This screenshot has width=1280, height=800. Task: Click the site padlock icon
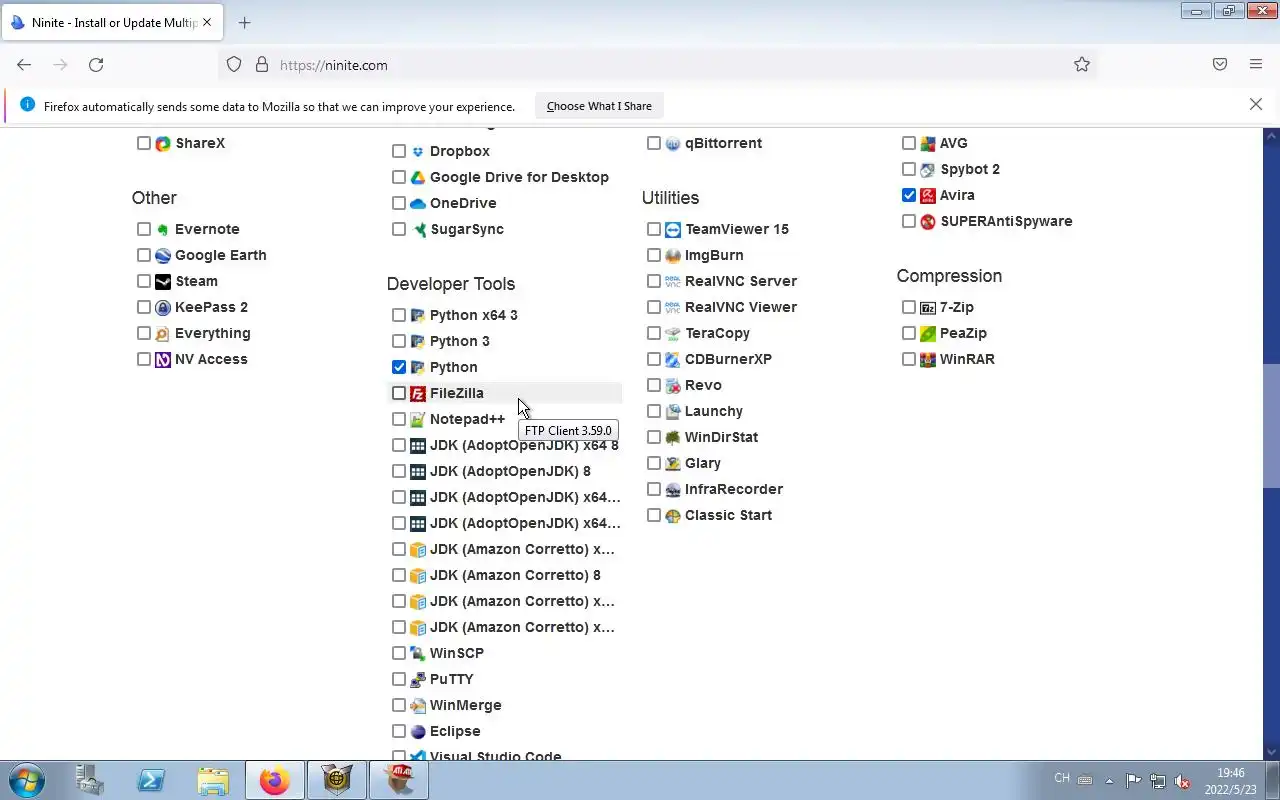(x=262, y=65)
